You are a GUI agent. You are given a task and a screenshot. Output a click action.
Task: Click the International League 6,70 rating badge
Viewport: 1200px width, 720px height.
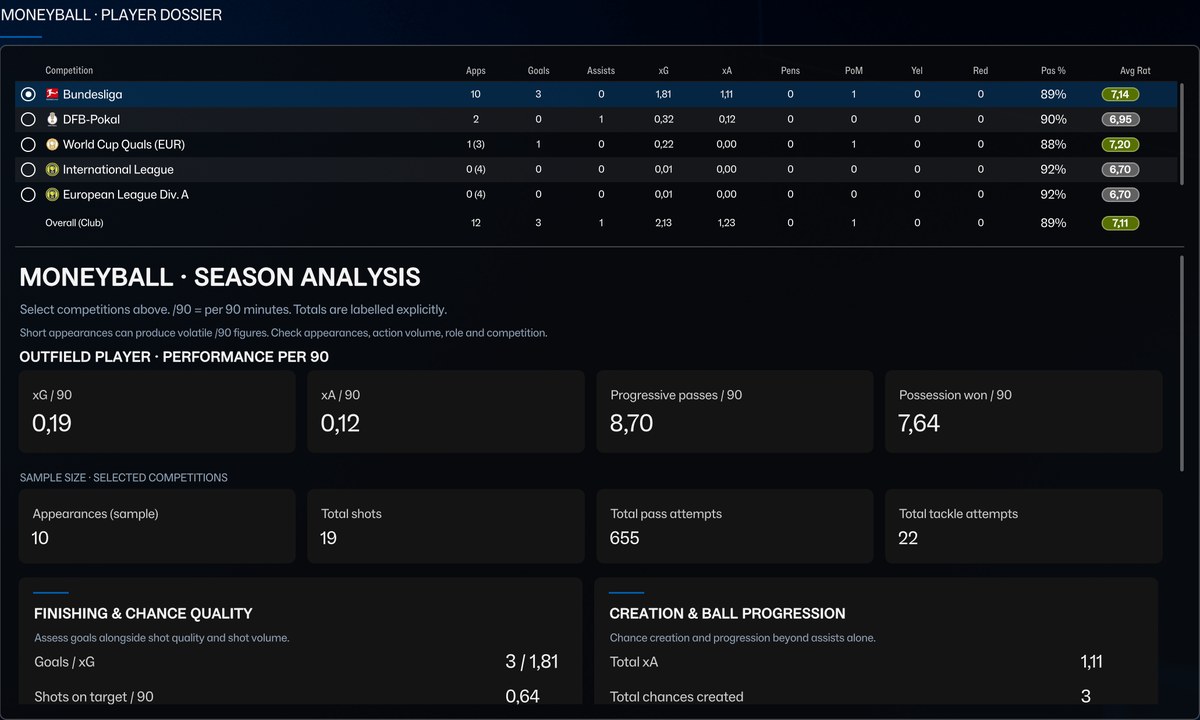coord(1120,170)
